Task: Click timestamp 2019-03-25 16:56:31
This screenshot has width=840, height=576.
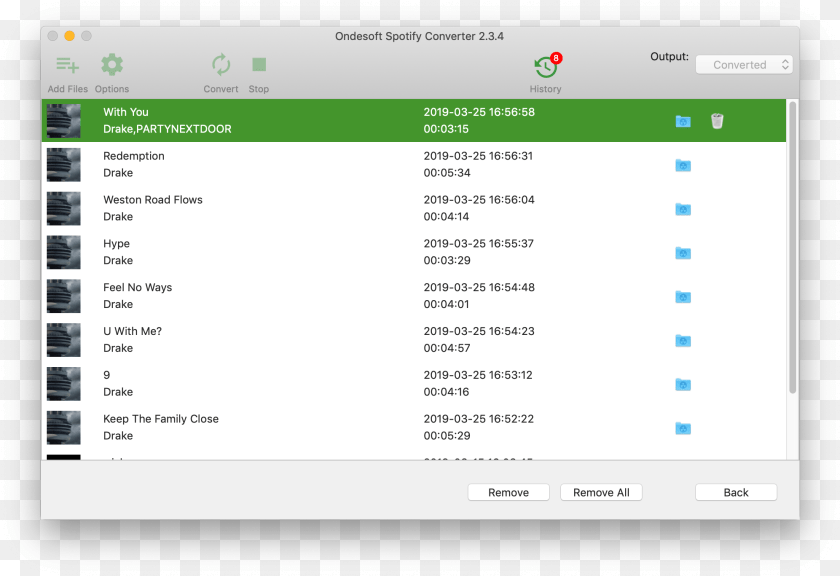Action: pos(478,156)
